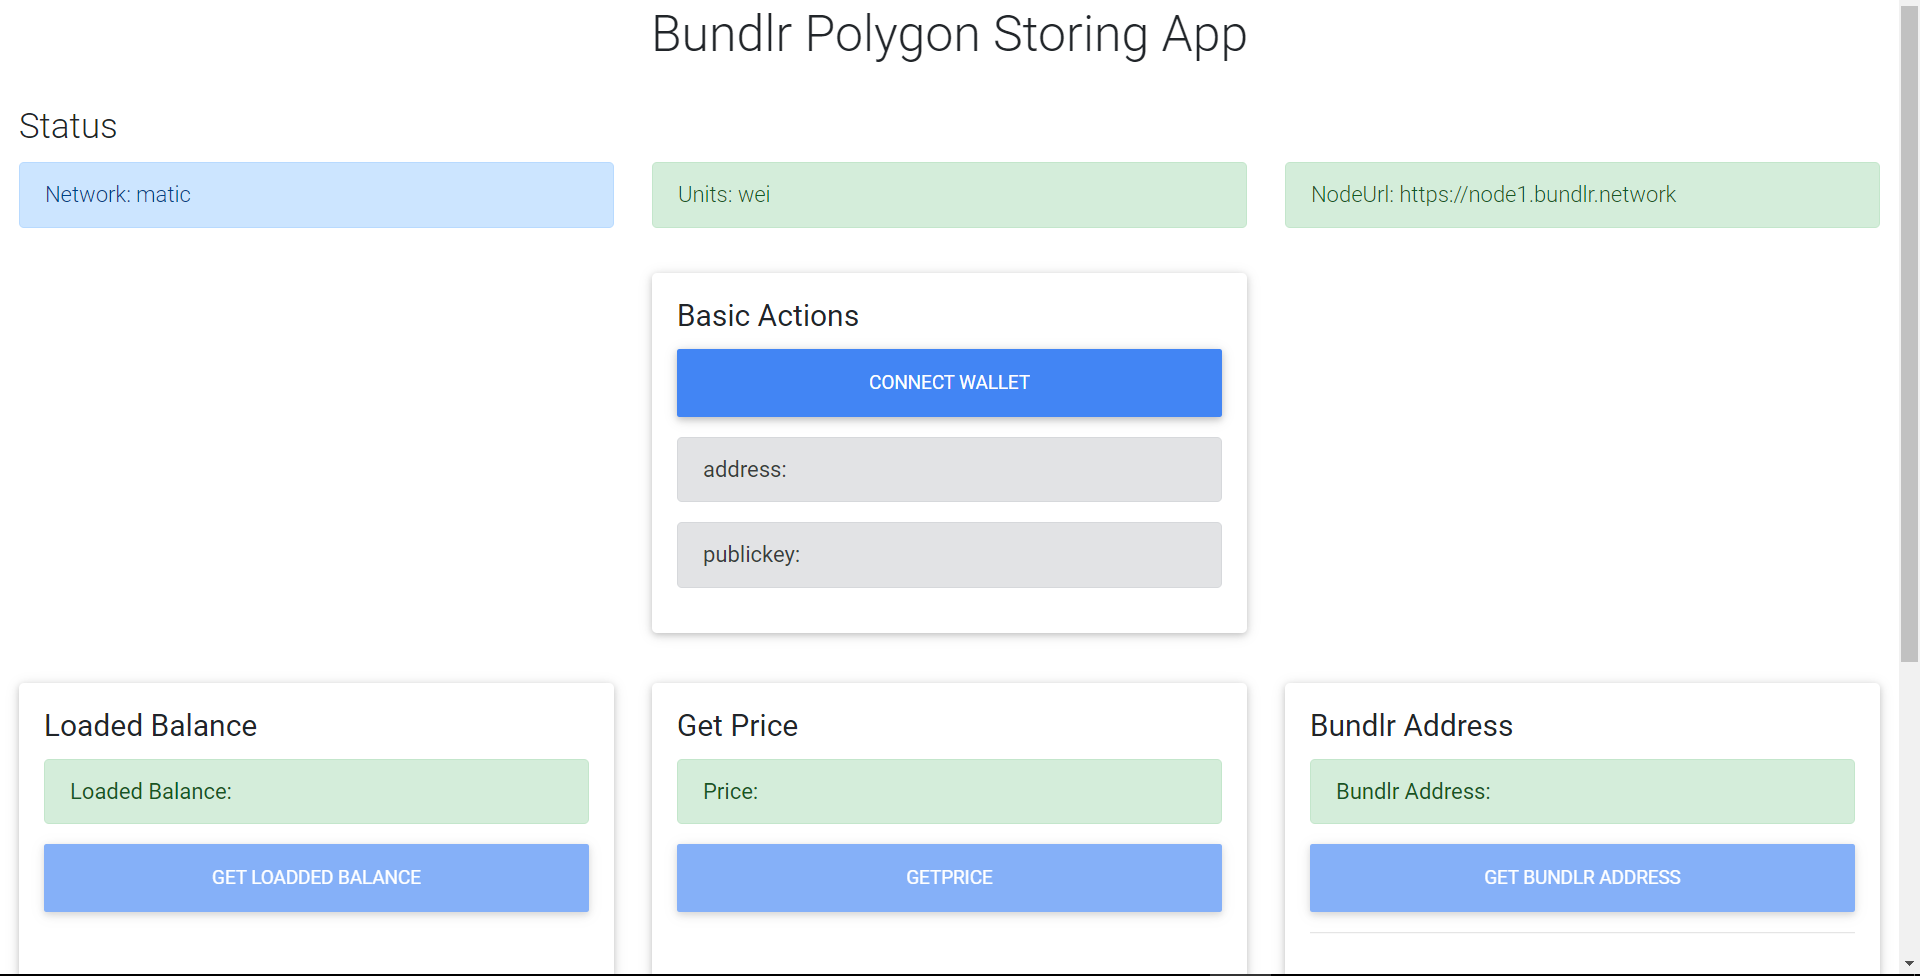Click the Price: value box
The height and width of the screenshot is (976, 1920).
click(949, 792)
